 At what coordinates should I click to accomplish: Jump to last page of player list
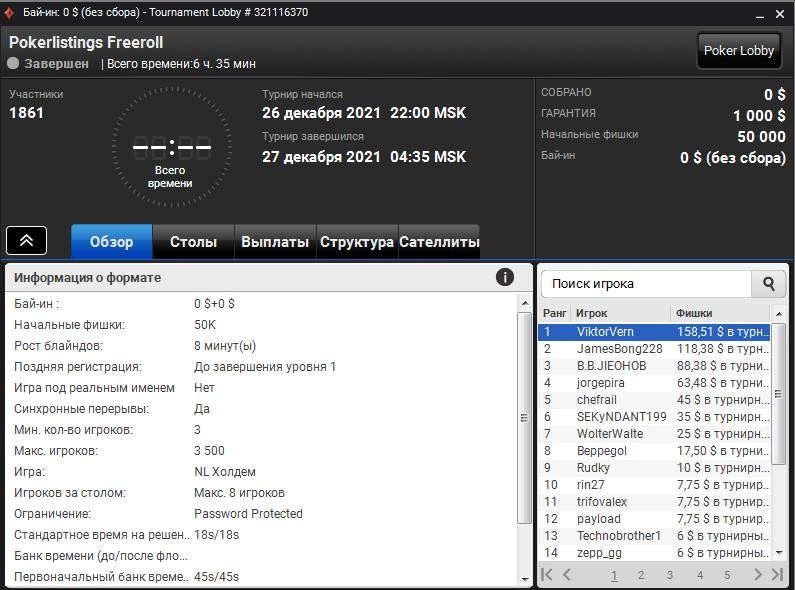pyautogui.click(x=777, y=574)
